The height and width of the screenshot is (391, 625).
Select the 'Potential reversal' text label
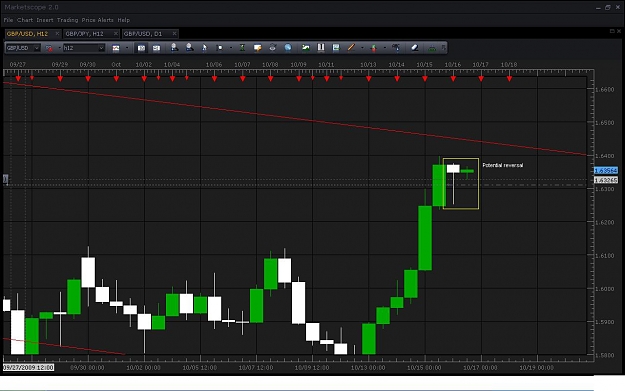tap(503, 165)
